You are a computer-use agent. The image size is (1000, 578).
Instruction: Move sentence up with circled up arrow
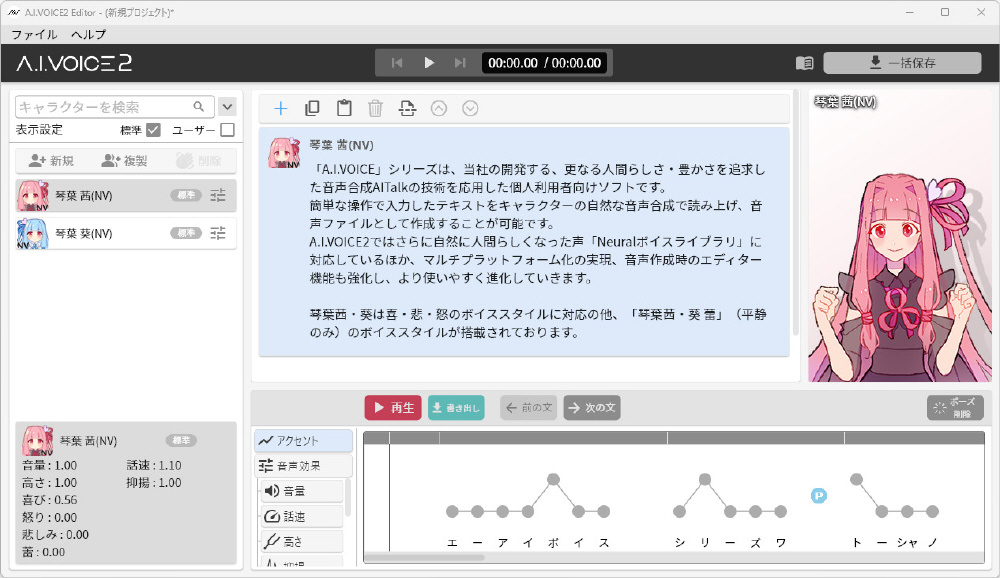(438, 108)
